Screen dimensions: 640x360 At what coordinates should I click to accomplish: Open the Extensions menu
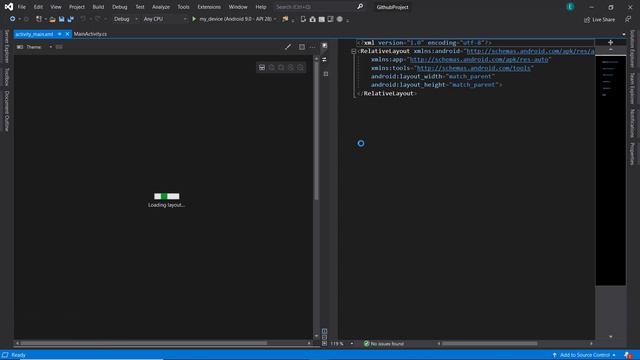pyautogui.click(x=209, y=7)
